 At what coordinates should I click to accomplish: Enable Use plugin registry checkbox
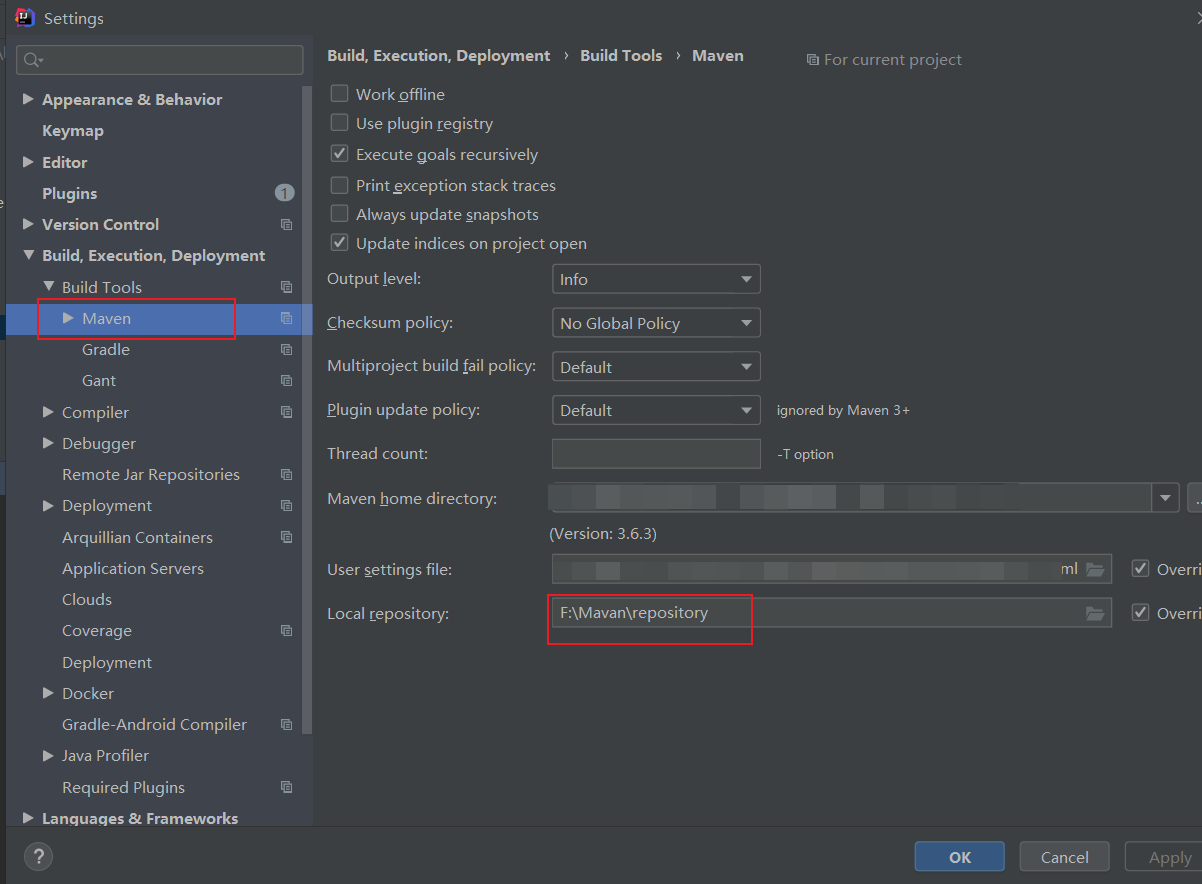point(340,124)
